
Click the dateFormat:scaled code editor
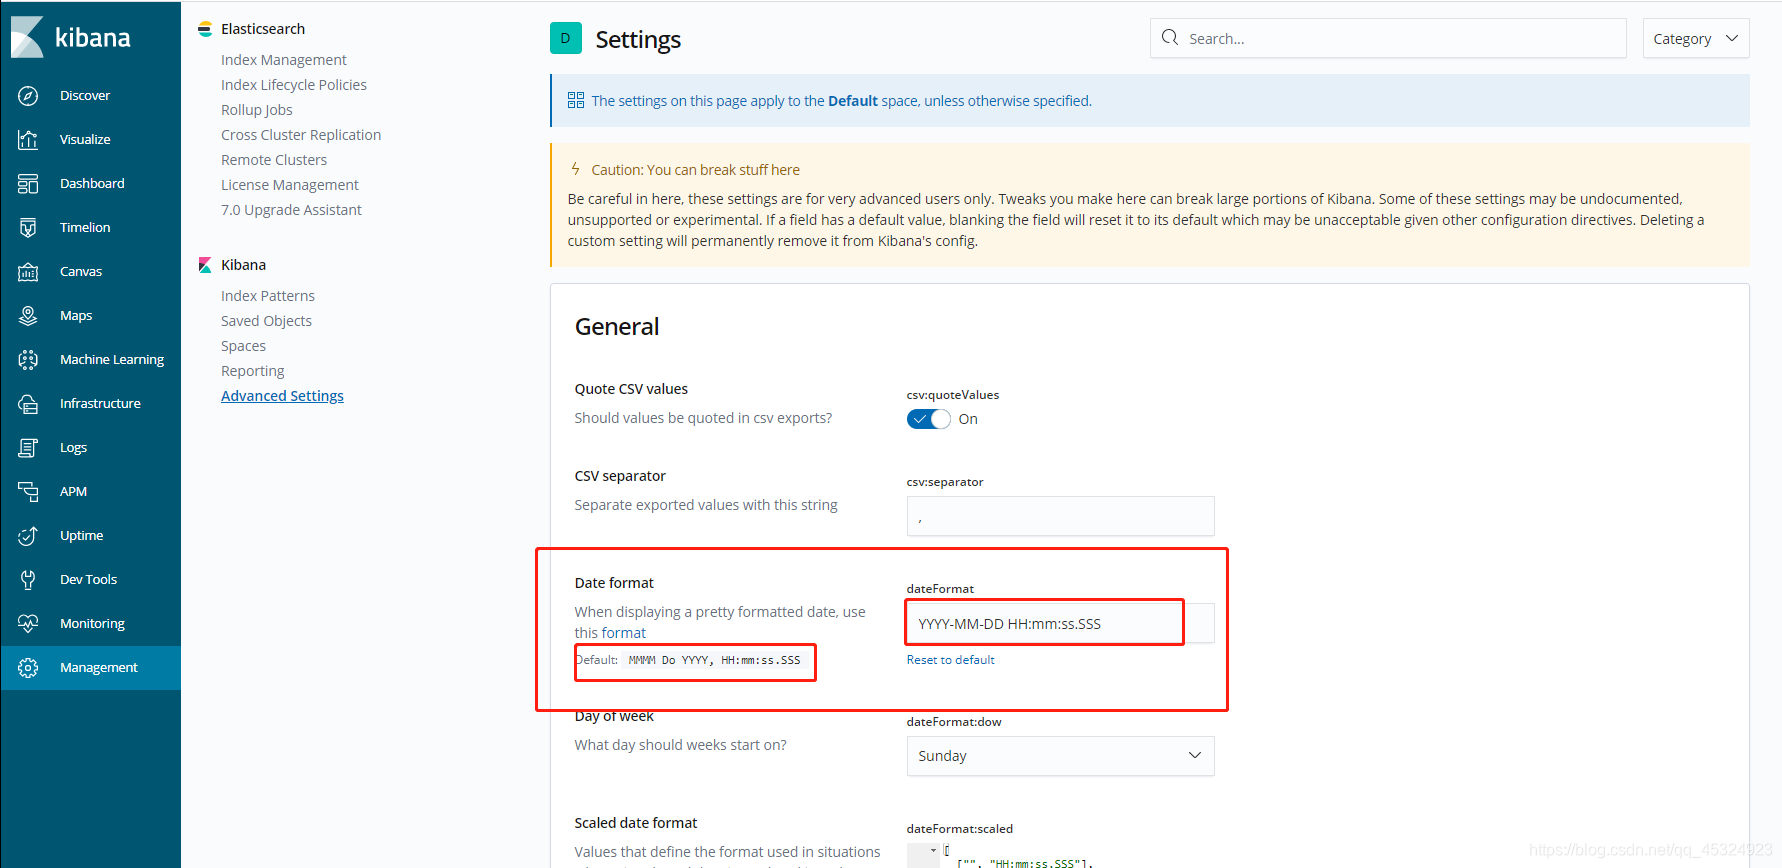tap(1060, 856)
